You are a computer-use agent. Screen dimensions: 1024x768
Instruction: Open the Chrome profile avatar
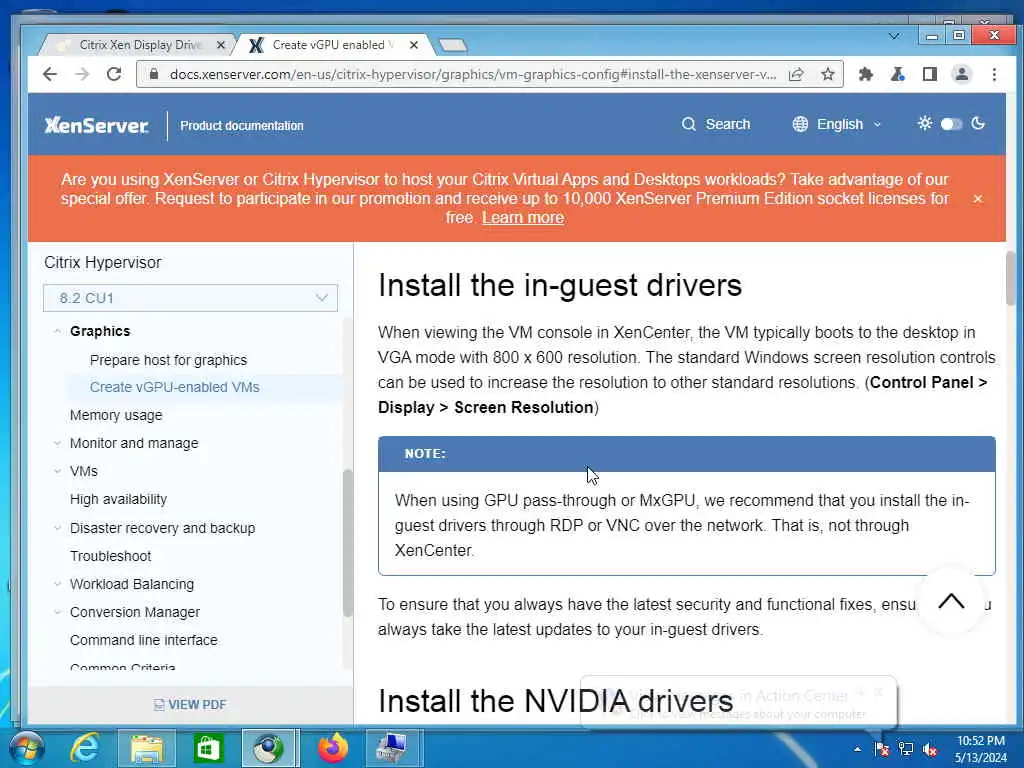[962, 74]
